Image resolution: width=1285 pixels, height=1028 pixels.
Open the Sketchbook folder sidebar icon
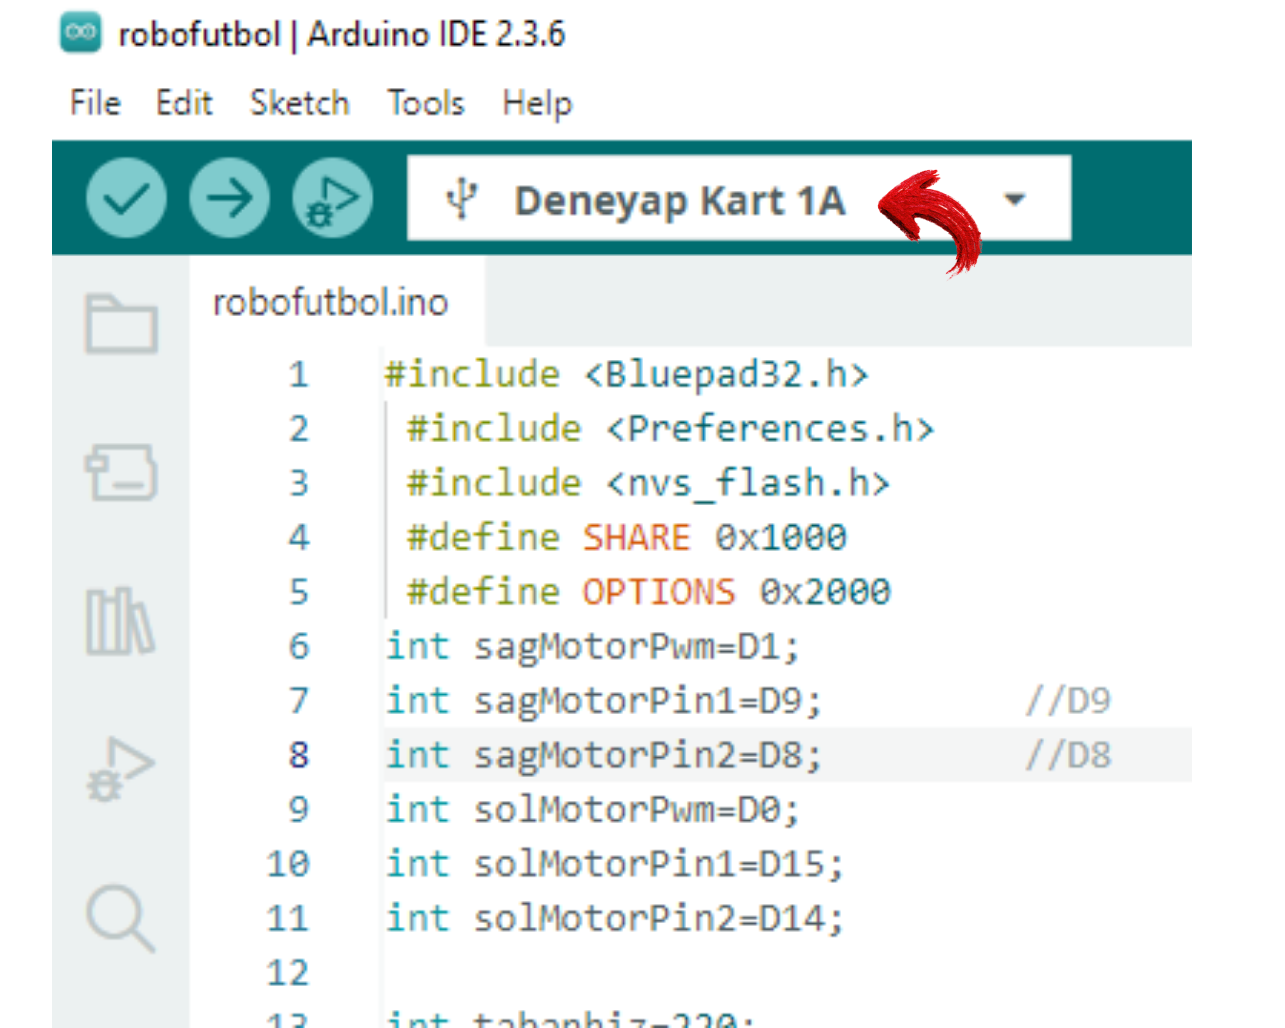pos(121,323)
